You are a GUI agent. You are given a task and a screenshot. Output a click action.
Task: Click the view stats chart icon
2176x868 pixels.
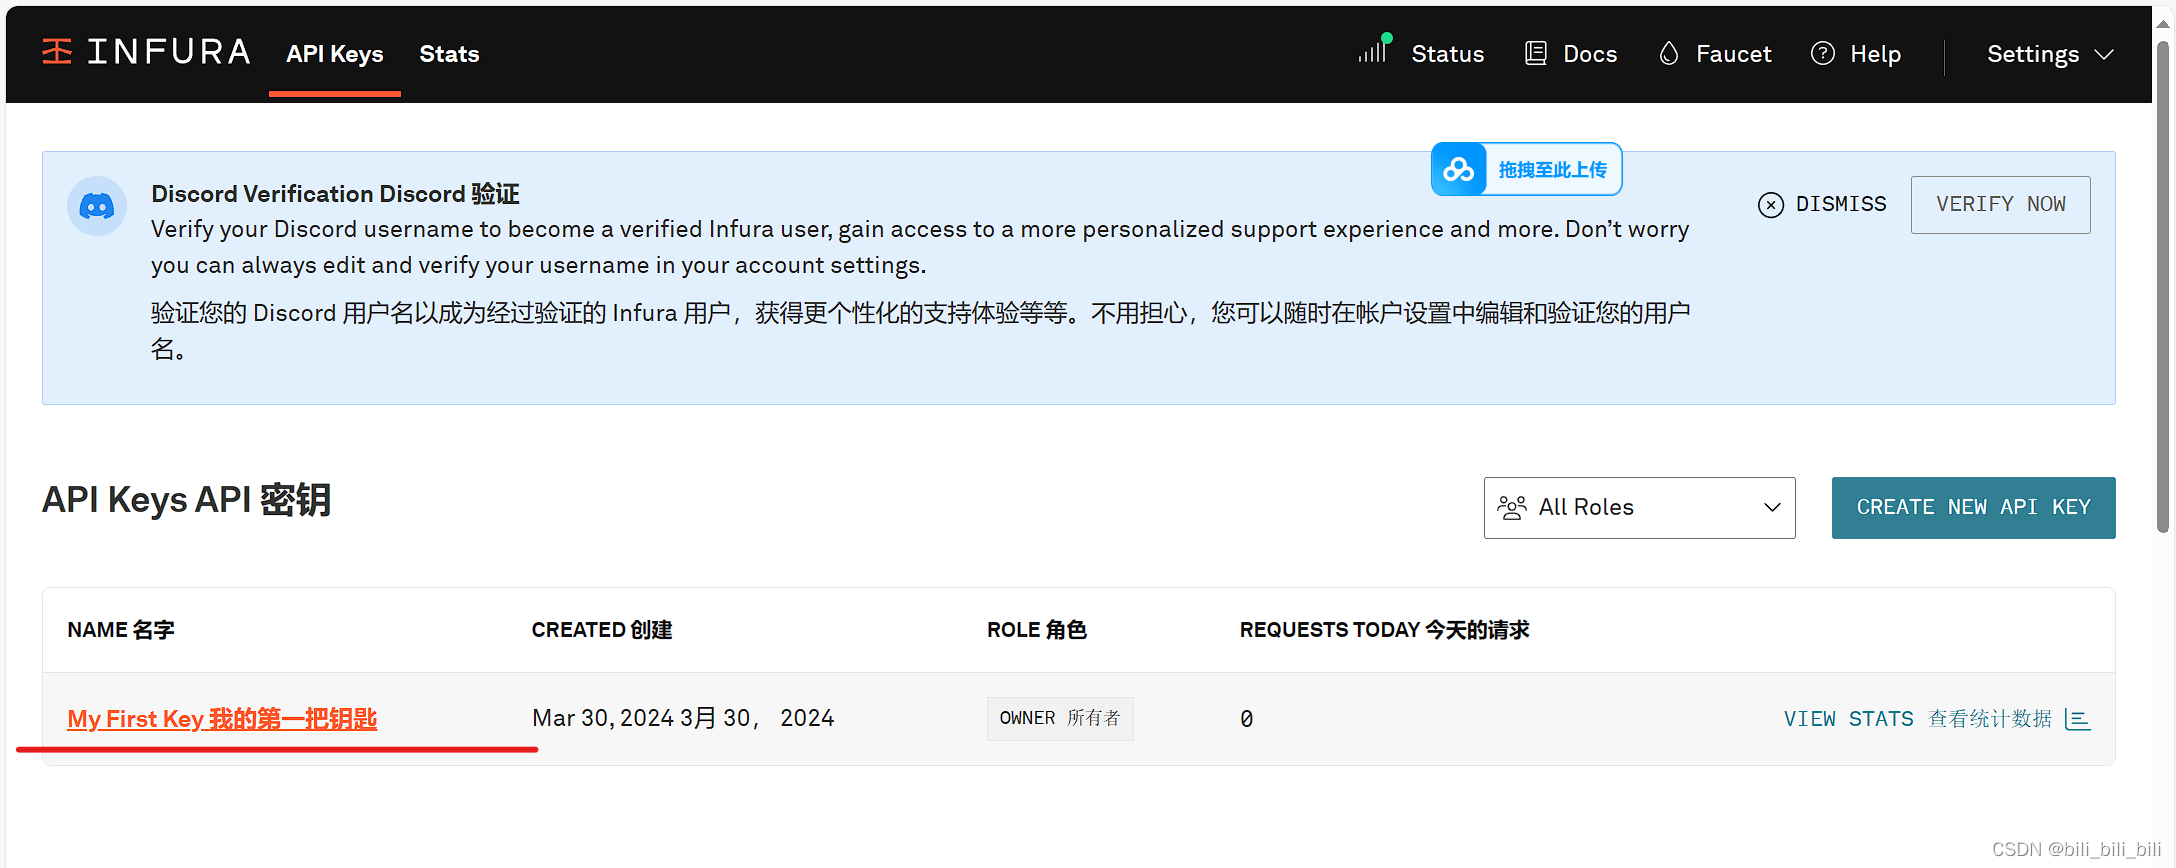pyautogui.click(x=2077, y=719)
